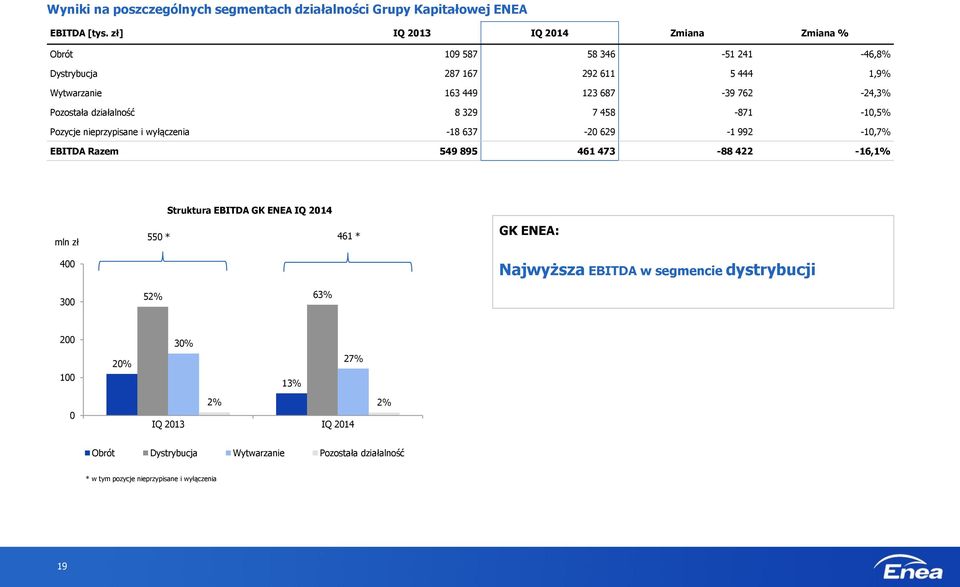
Task: Click the total 461 473
Action: [x=596, y=151]
